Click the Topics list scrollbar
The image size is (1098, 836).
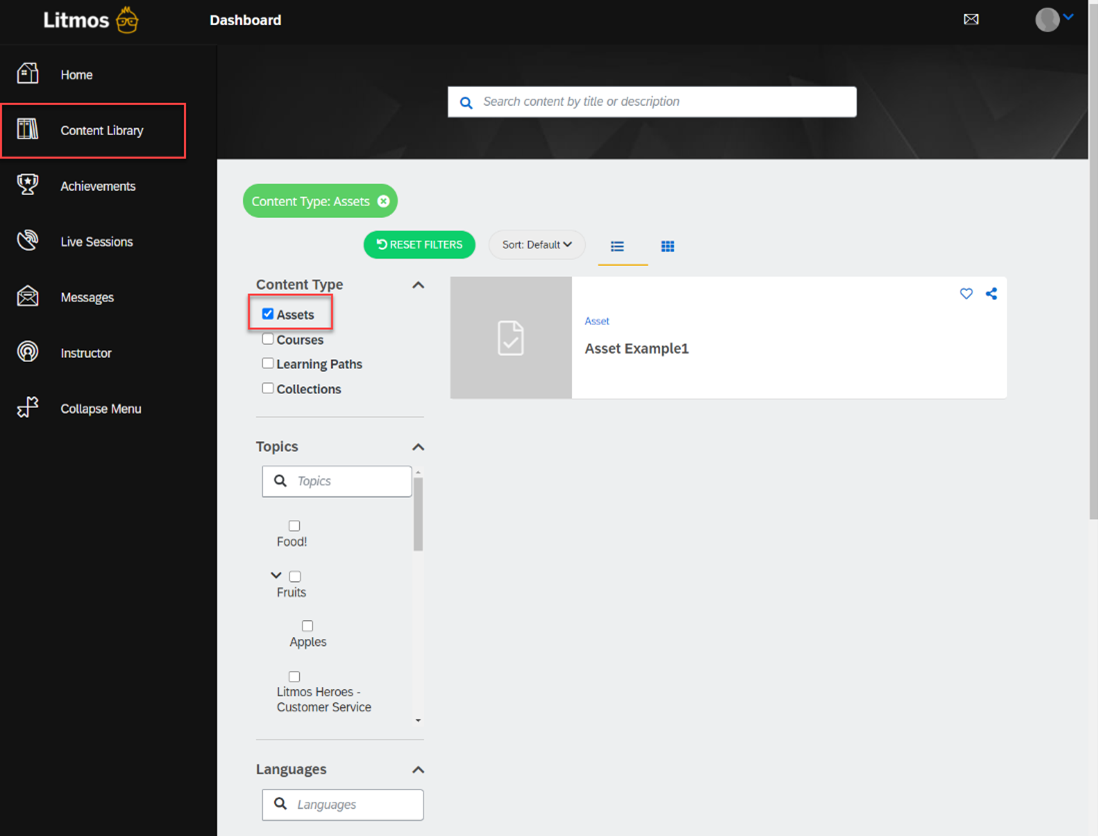click(418, 514)
